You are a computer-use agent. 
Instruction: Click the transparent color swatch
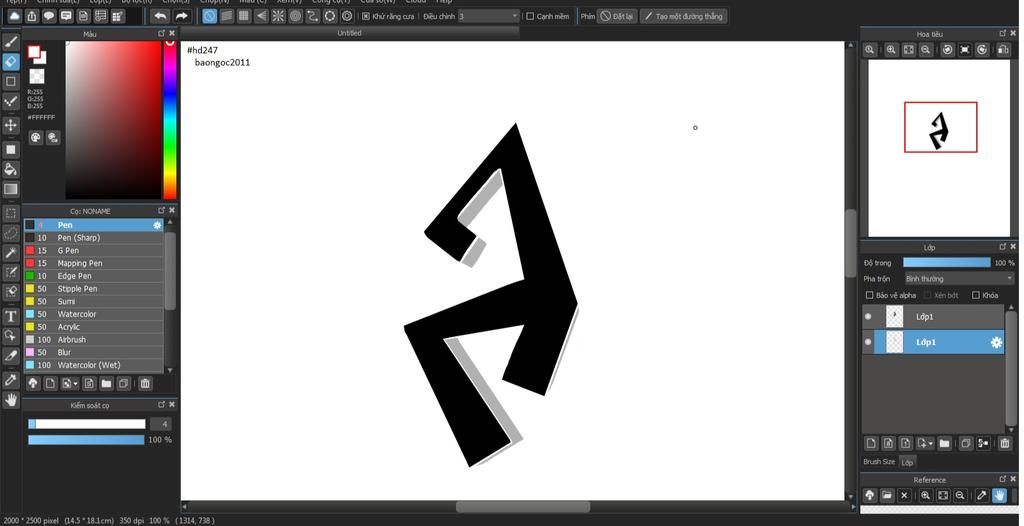point(37,77)
